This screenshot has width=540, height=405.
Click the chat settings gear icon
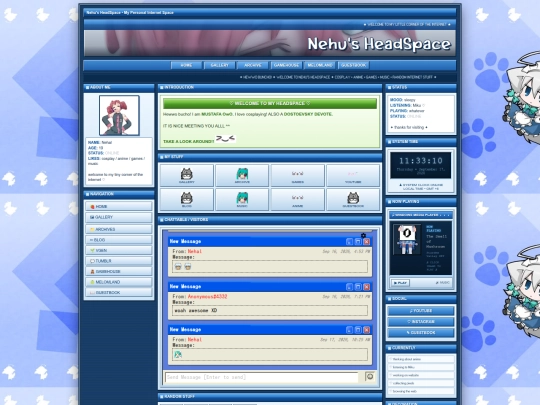click(363, 236)
